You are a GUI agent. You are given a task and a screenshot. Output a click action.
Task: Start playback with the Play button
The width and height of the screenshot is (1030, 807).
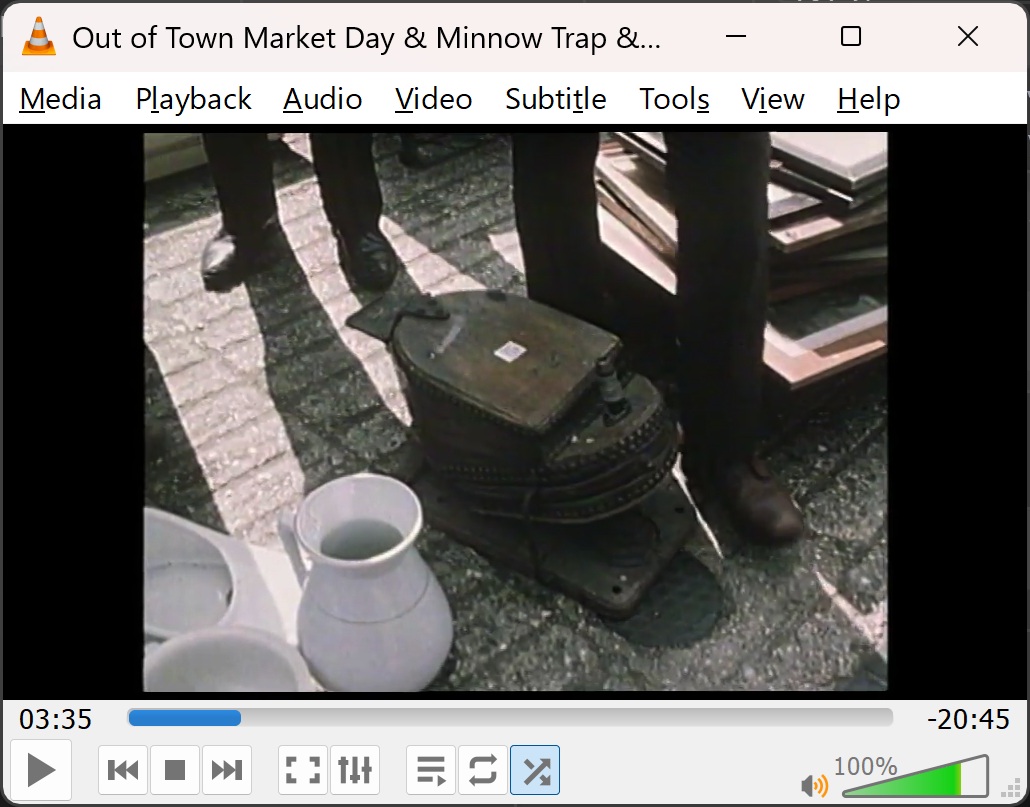[x=41, y=770]
